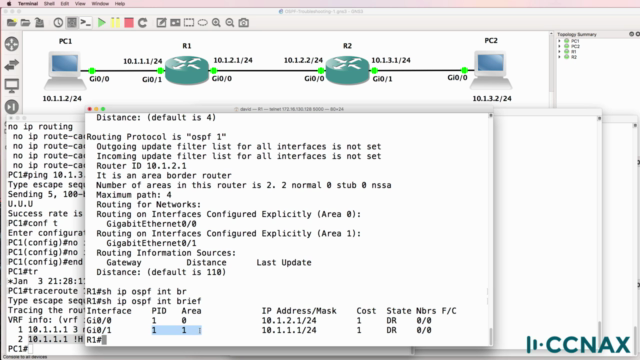
Task: Click the Zoom out magnifier icon
Action: pyautogui.click(x=230, y=23)
